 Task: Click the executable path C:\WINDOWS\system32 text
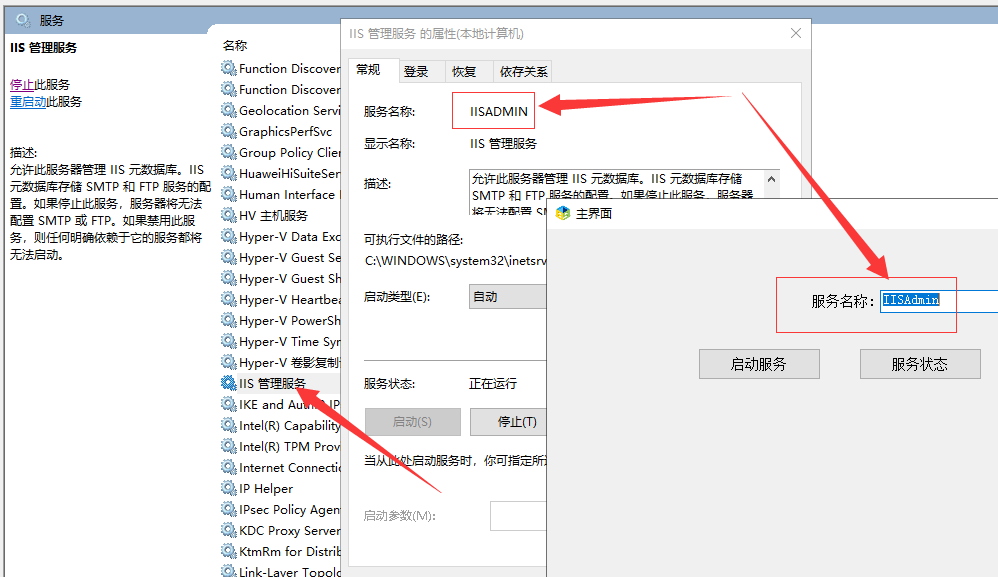(x=456, y=261)
